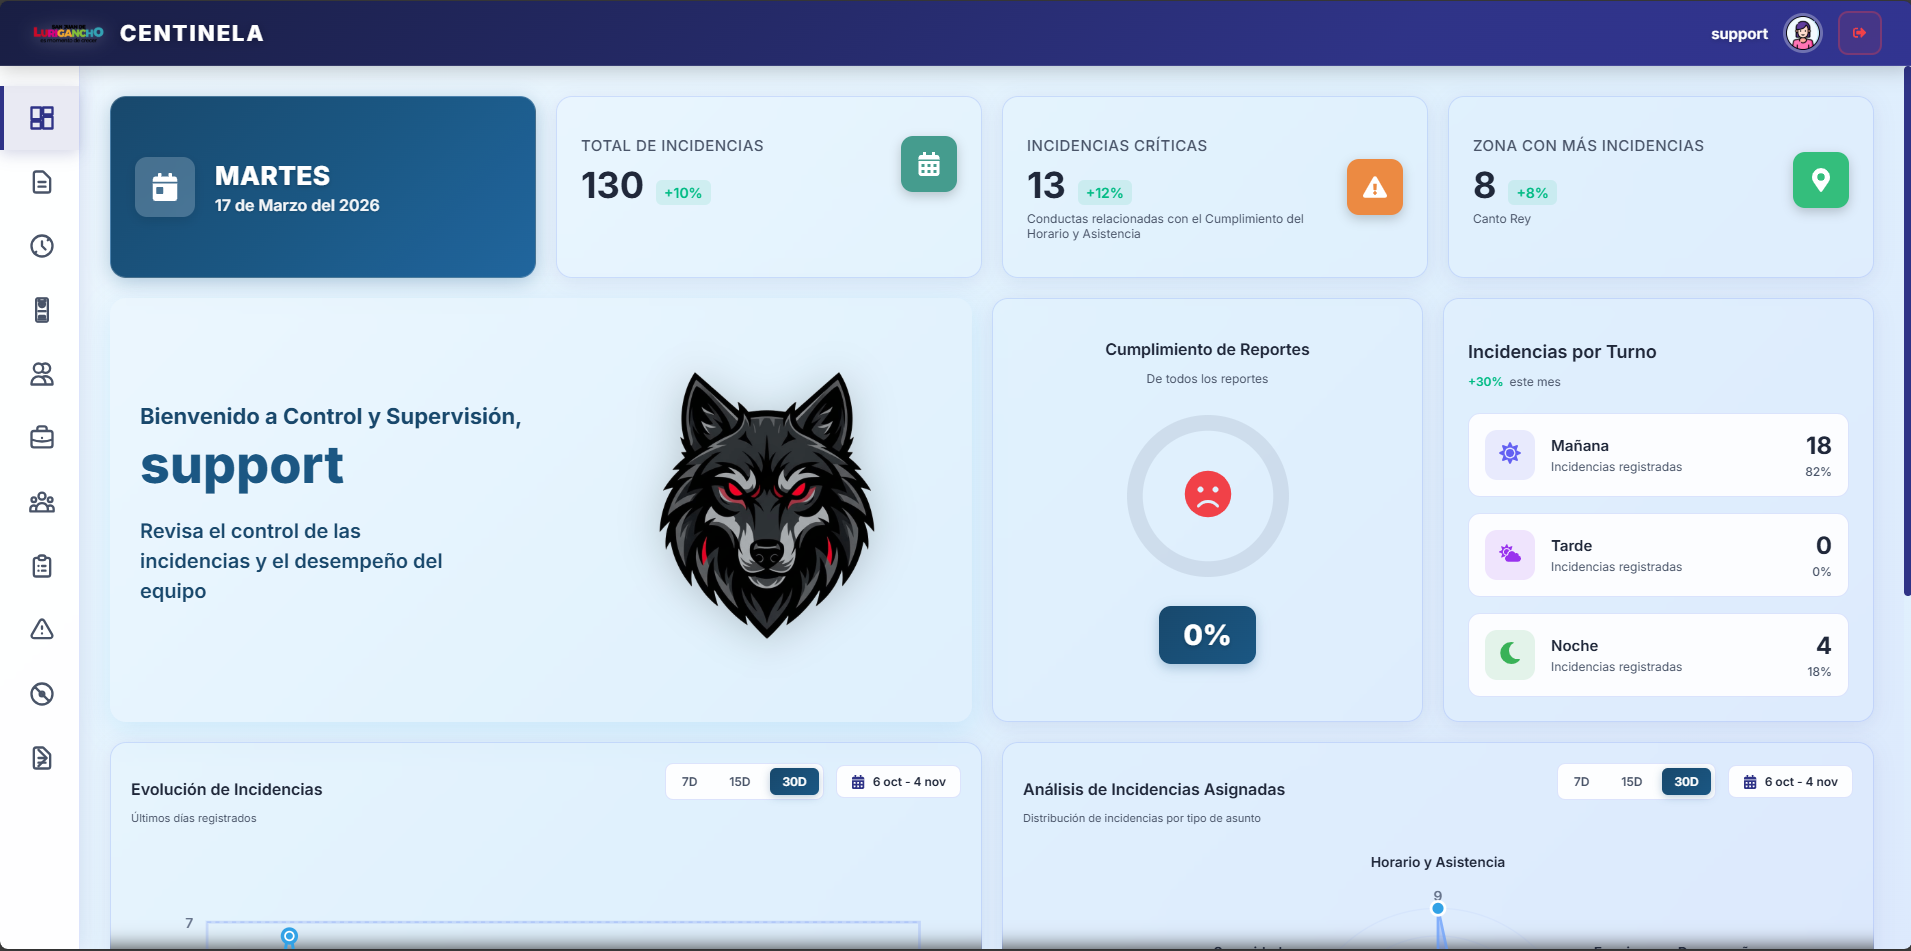
Task: Open the mobile device icon in sidebar
Action: click(42, 310)
